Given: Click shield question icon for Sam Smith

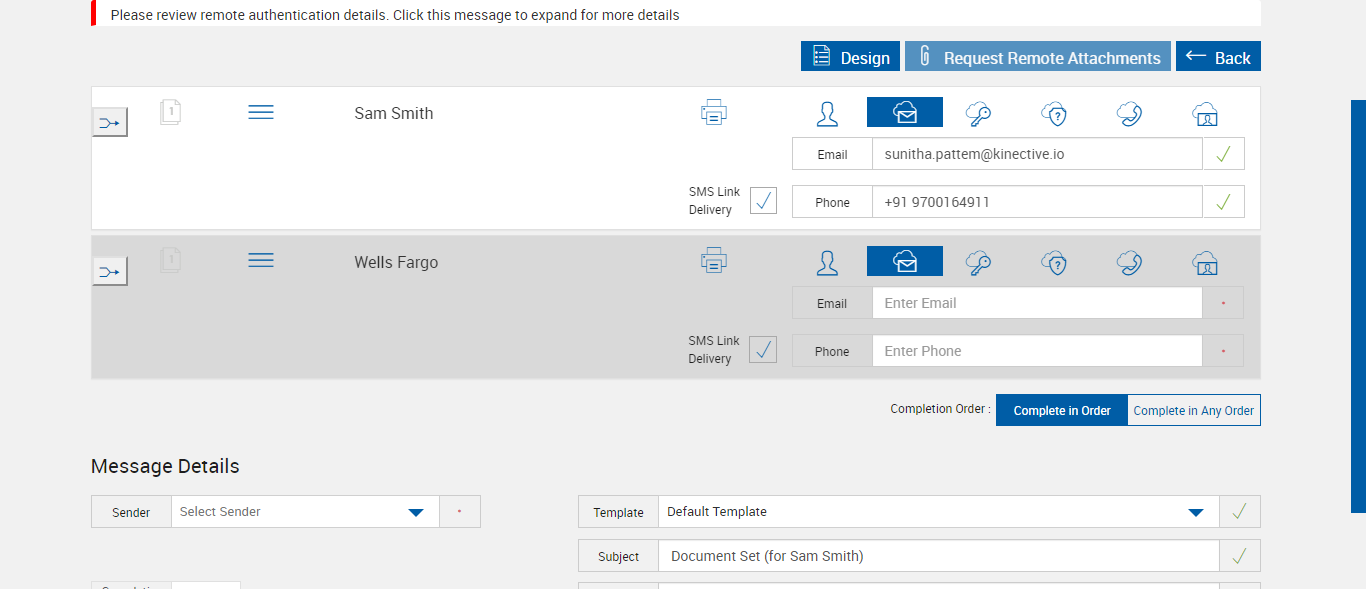Looking at the screenshot, I should 1054,113.
